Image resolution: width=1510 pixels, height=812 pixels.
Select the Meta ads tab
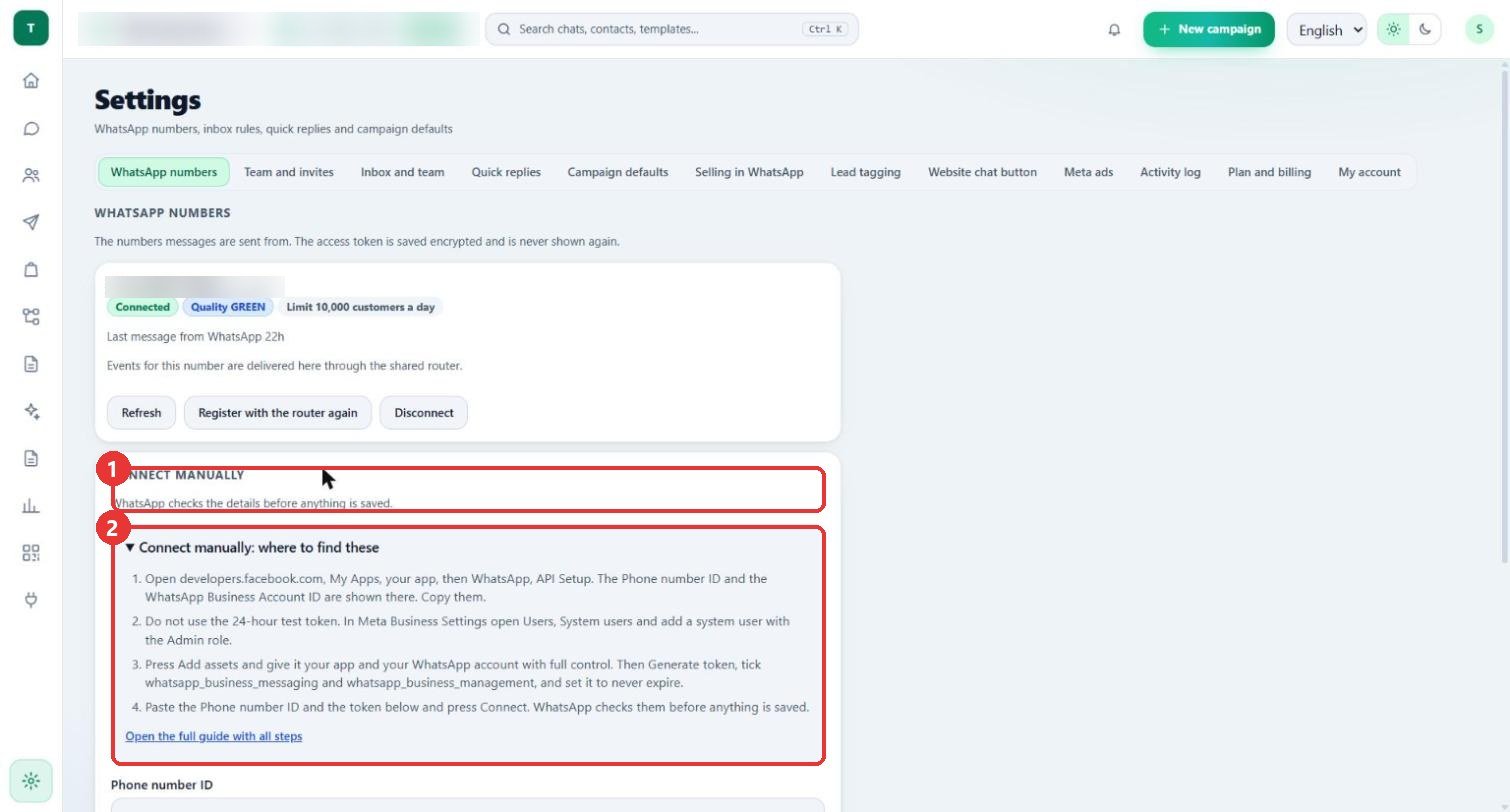(1088, 172)
